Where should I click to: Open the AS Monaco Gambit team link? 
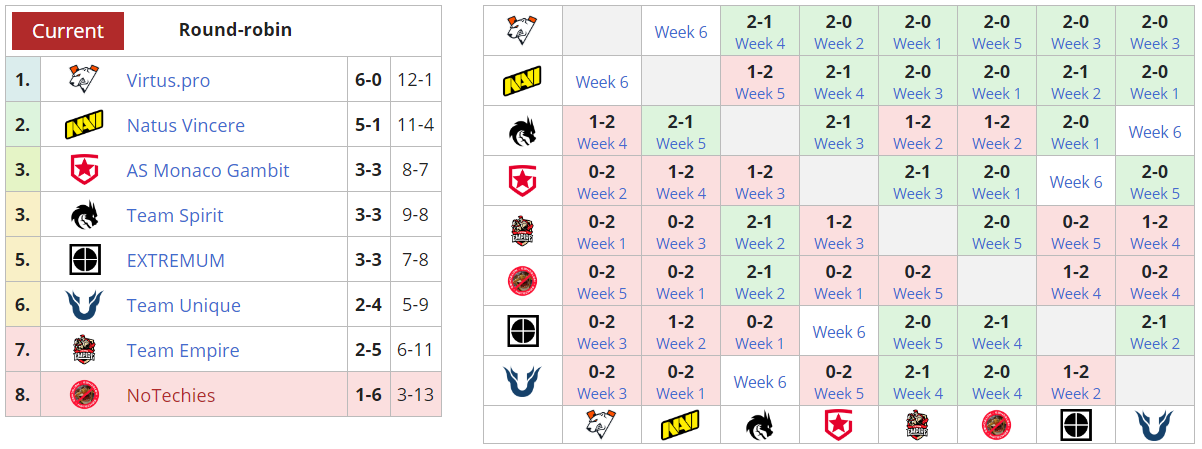[x=208, y=170]
